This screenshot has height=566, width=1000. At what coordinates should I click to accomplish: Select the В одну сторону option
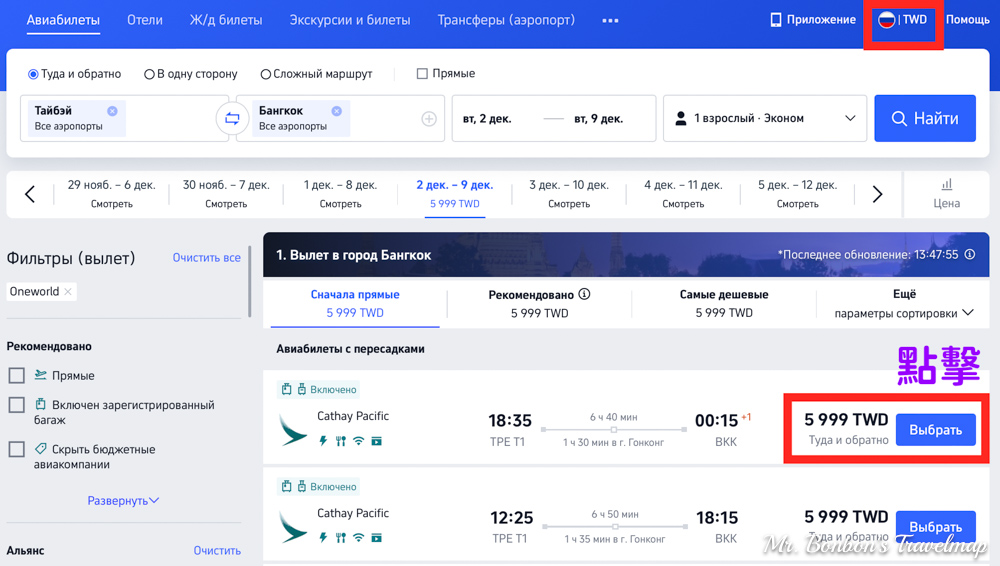150,74
